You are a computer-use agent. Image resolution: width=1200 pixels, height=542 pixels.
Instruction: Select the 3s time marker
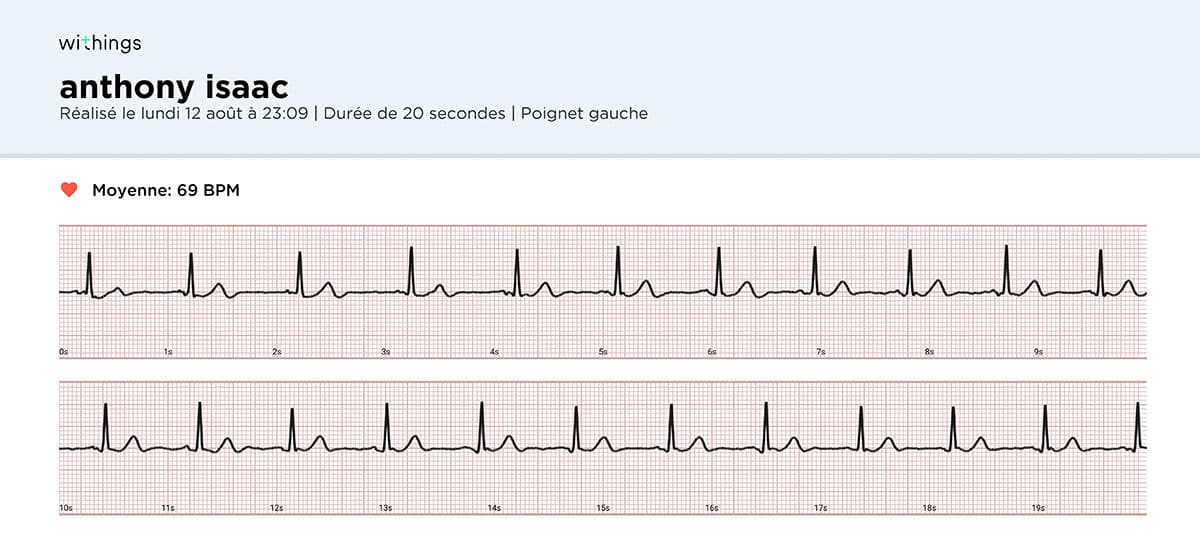click(x=385, y=352)
